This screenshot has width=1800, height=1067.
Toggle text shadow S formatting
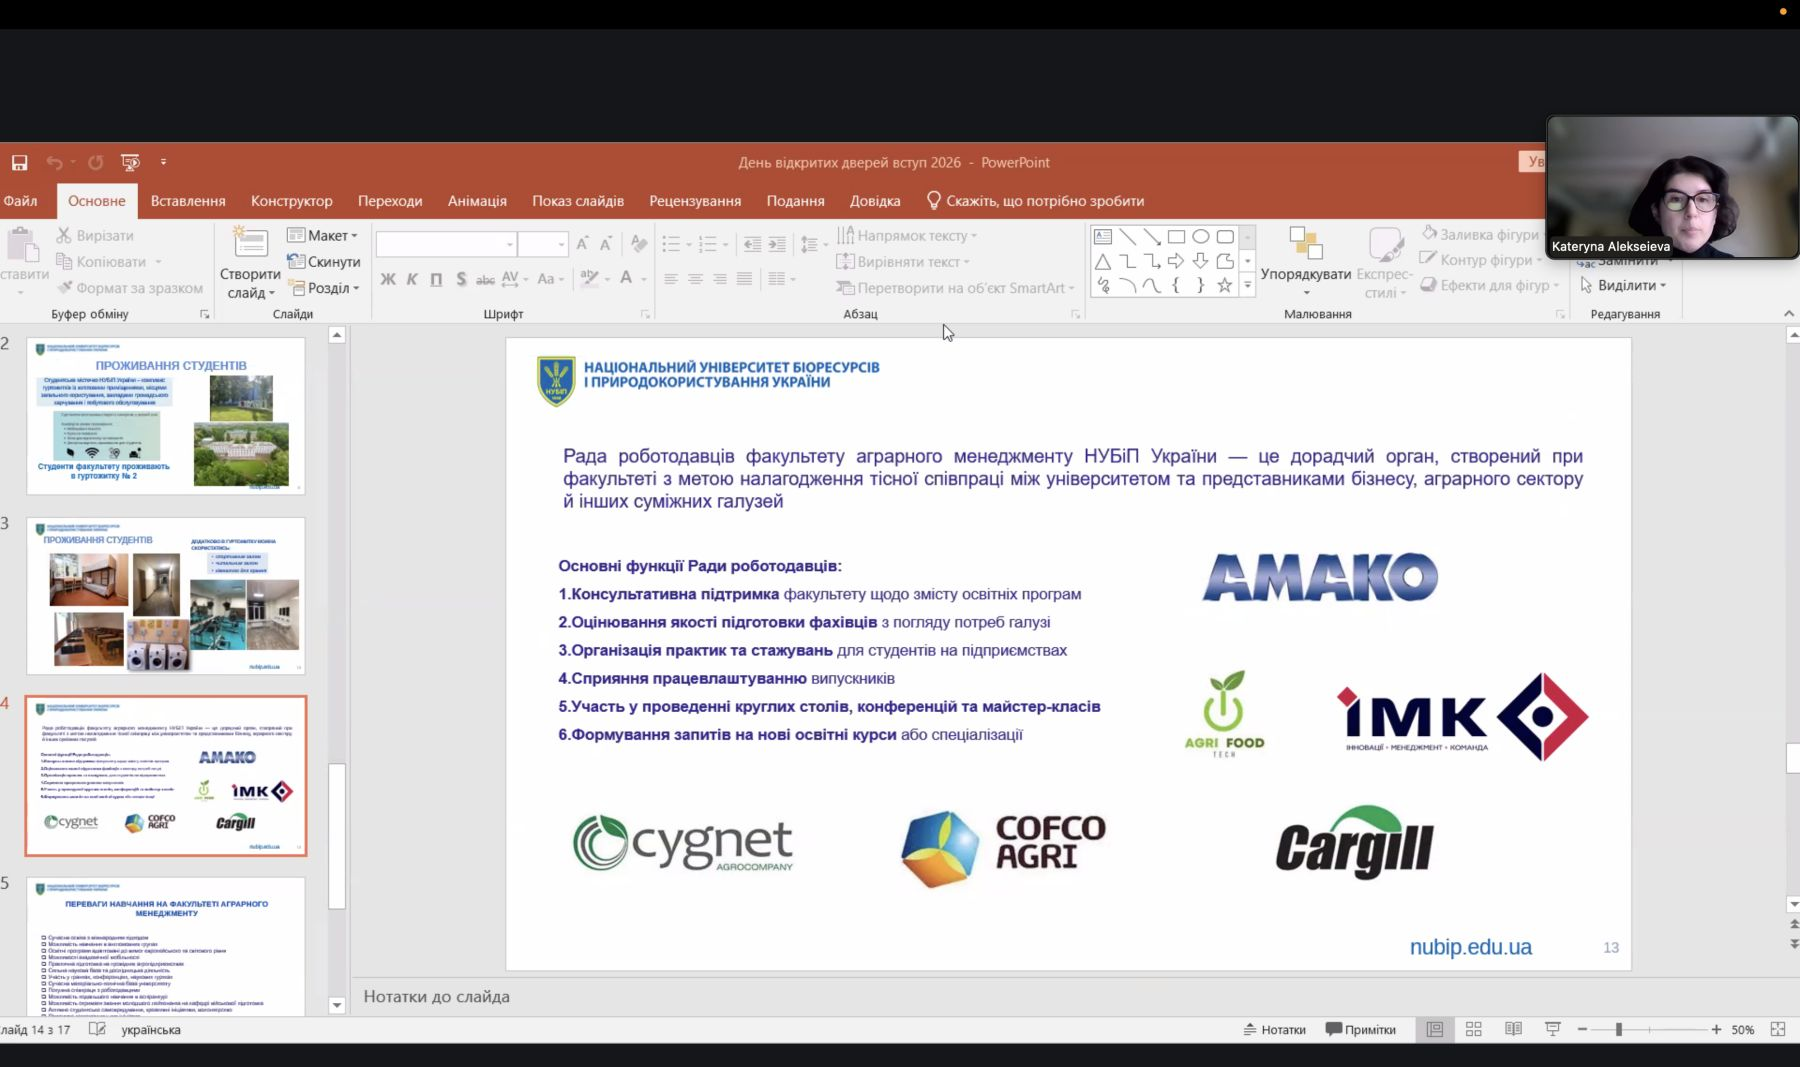coord(461,279)
